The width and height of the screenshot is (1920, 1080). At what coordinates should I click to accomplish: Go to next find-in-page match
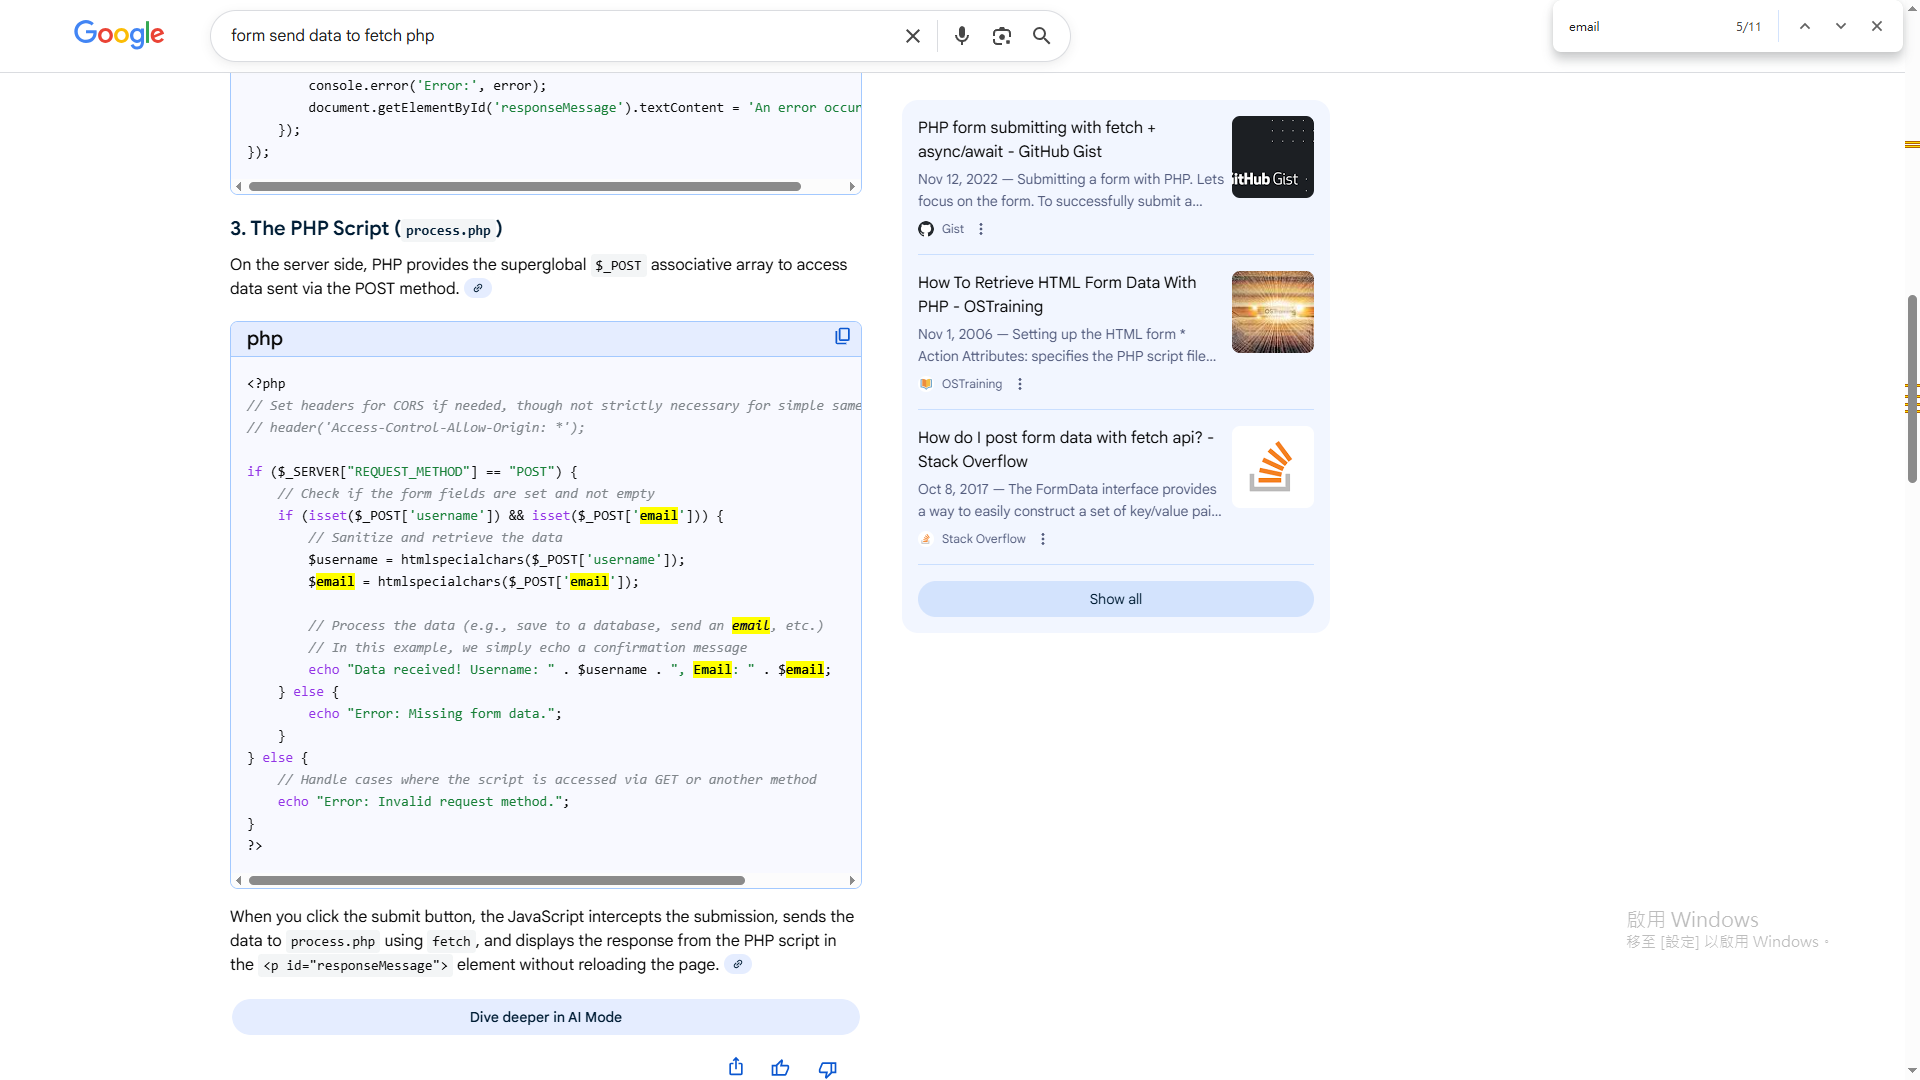pos(1840,27)
